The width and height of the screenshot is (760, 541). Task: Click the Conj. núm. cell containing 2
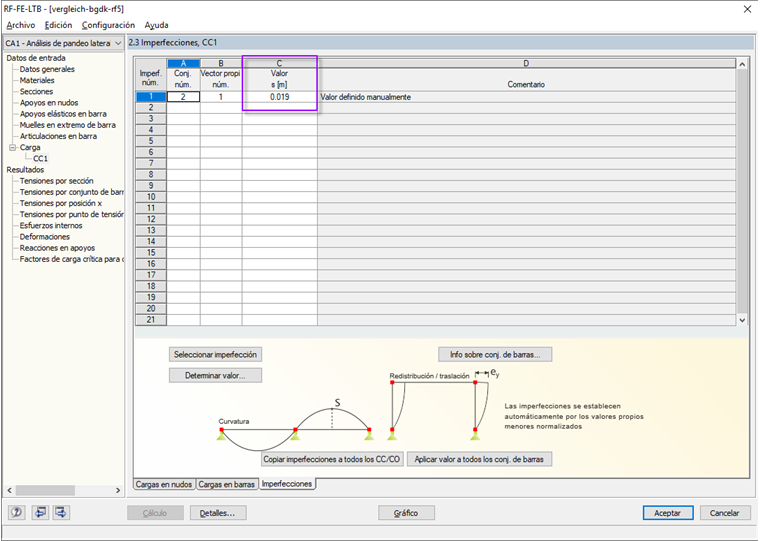[183, 96]
